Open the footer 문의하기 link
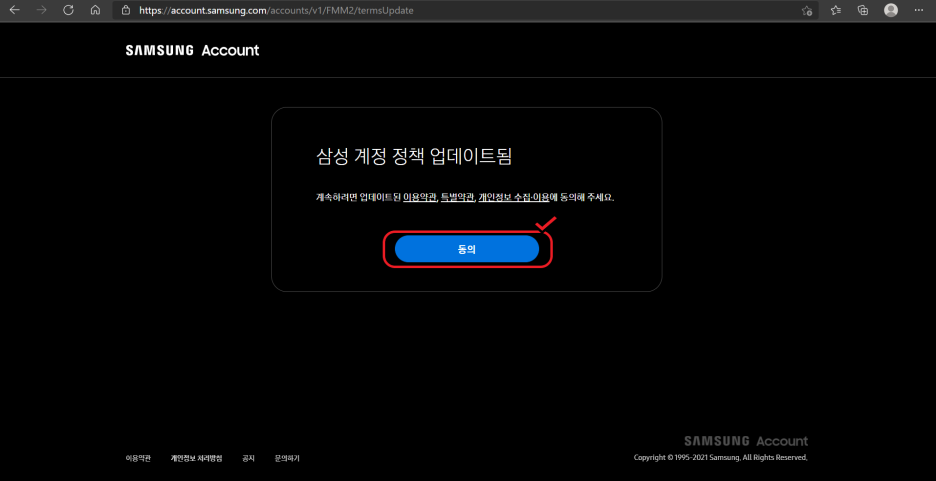The height and width of the screenshot is (481, 936). (x=287, y=458)
